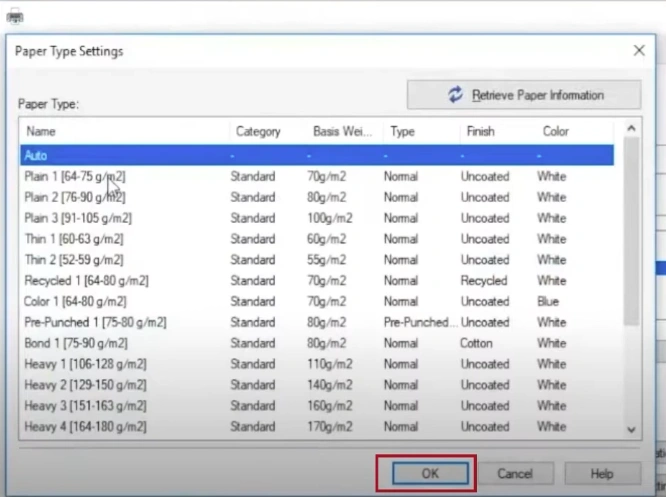Image resolution: width=666 pixels, height=497 pixels.
Task: Close the Paper Type Settings dialog
Action: tap(639, 51)
